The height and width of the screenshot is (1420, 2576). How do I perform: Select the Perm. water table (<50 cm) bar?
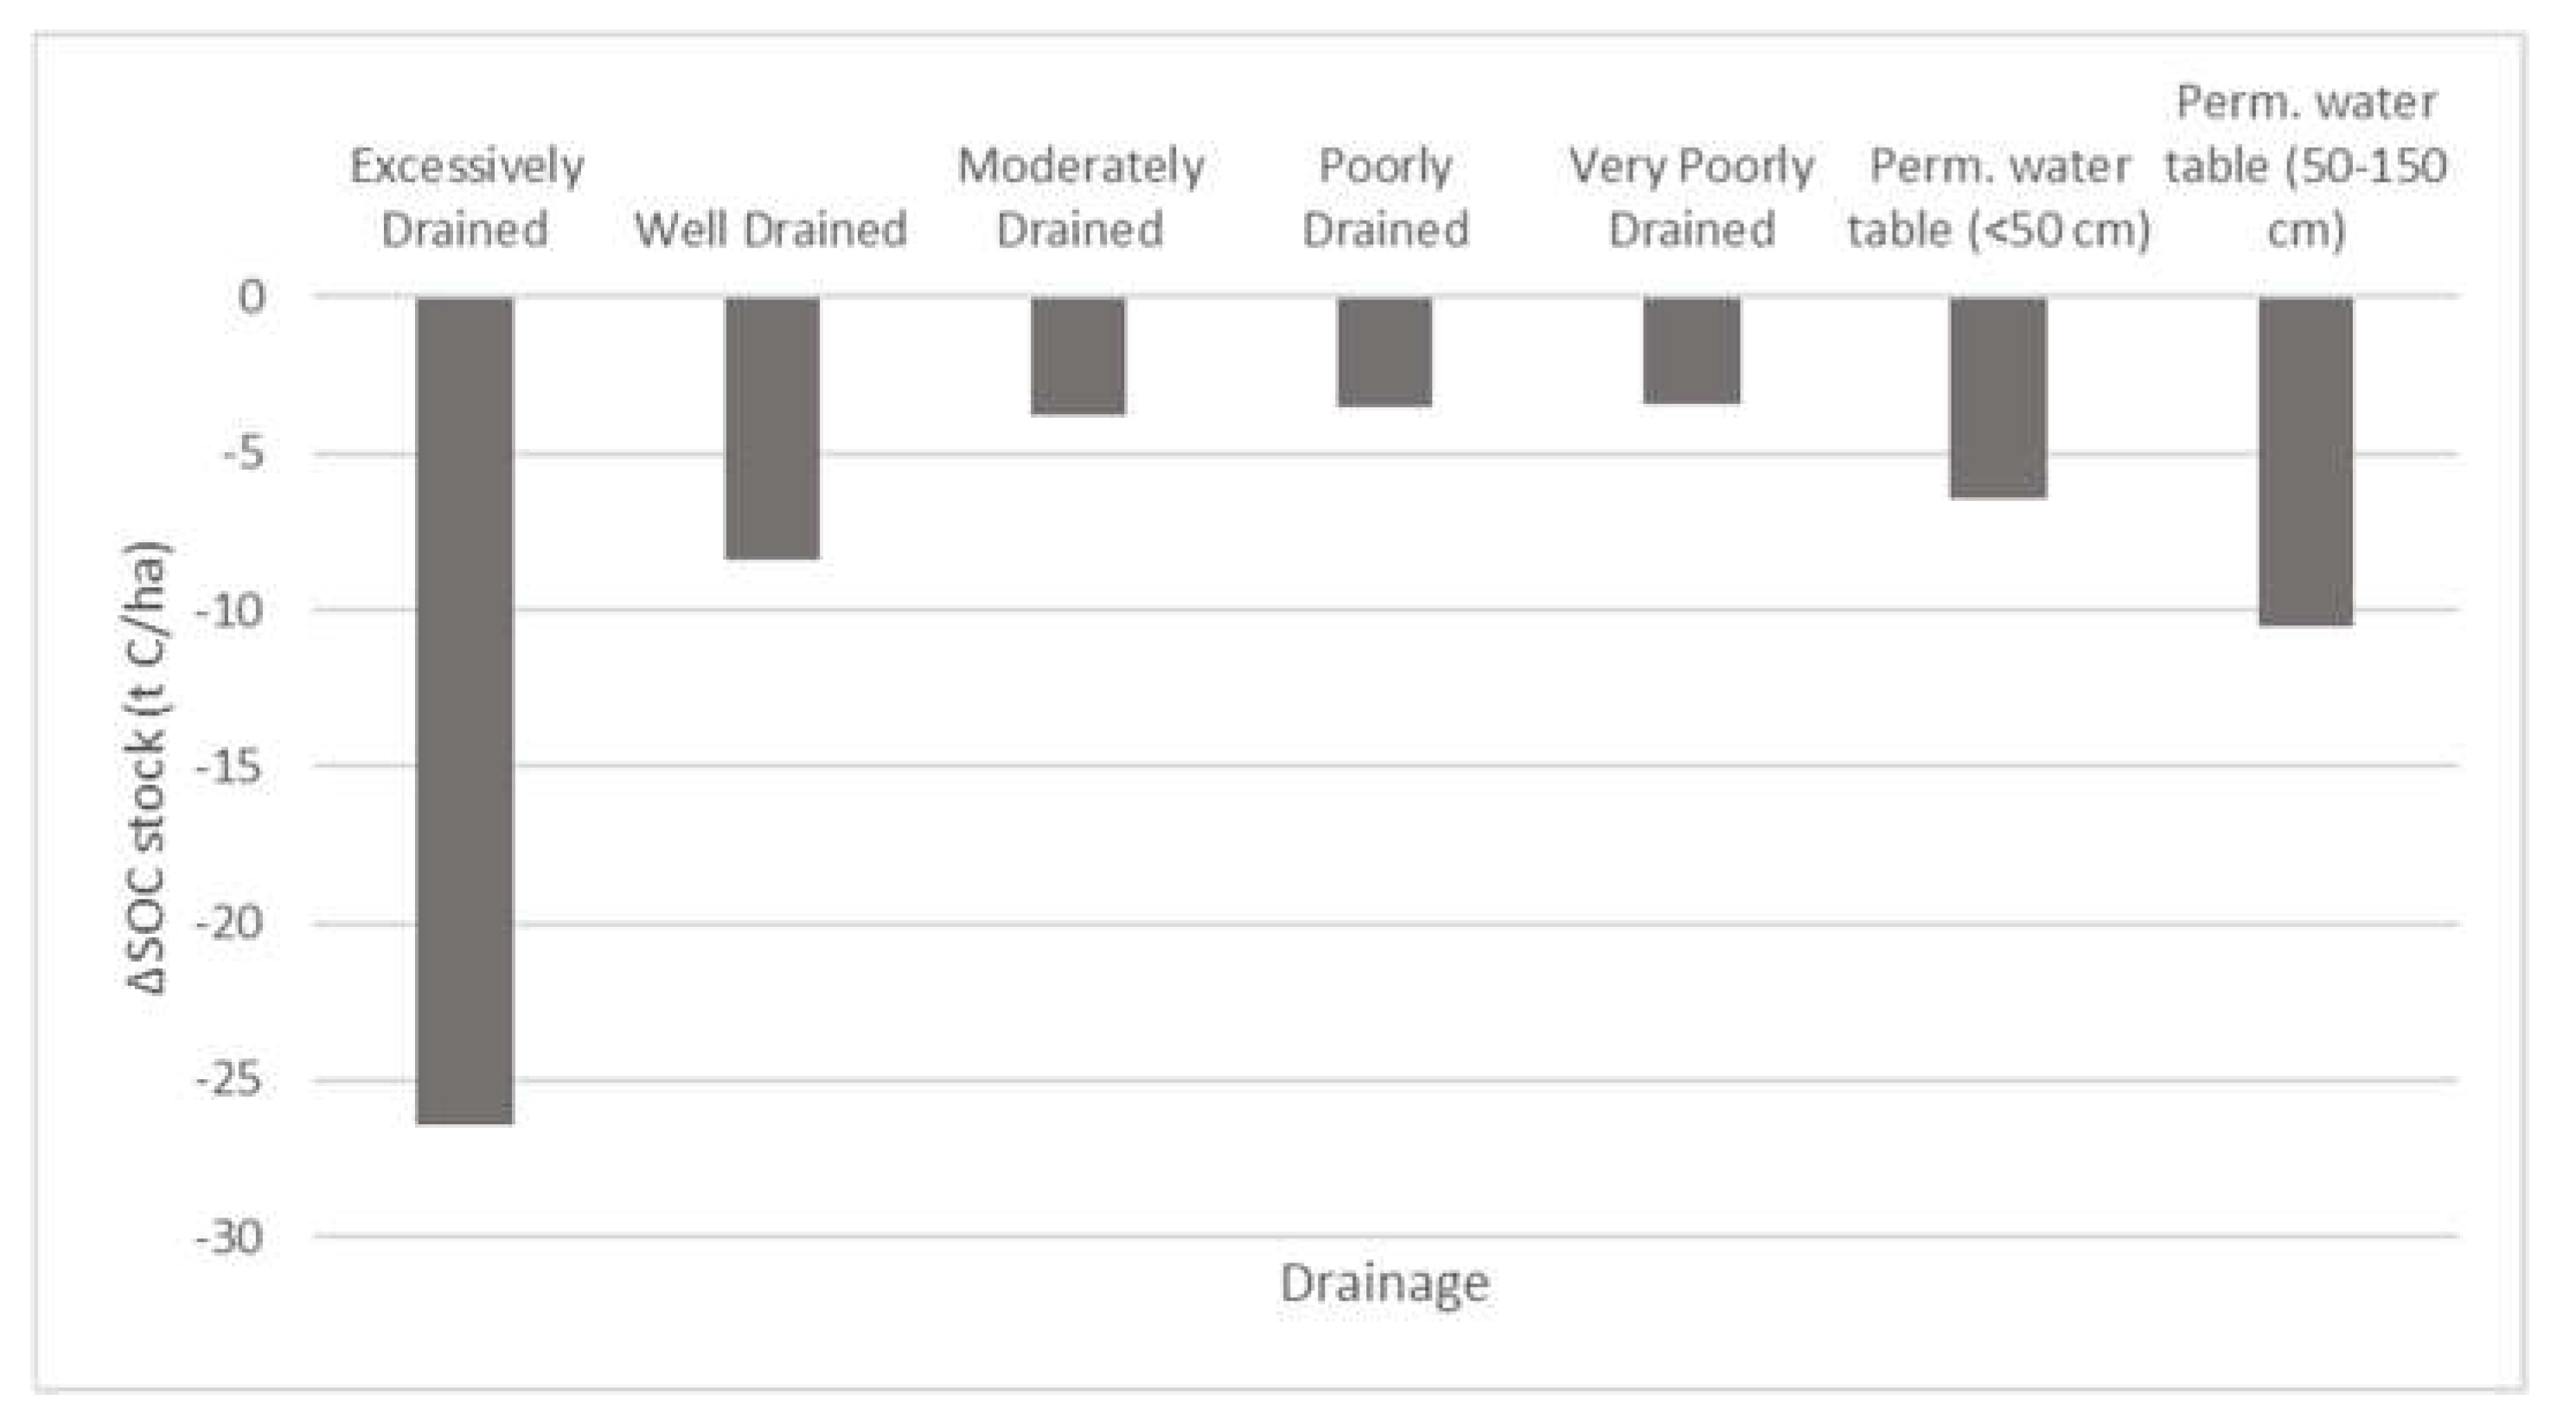click(x=1998, y=397)
